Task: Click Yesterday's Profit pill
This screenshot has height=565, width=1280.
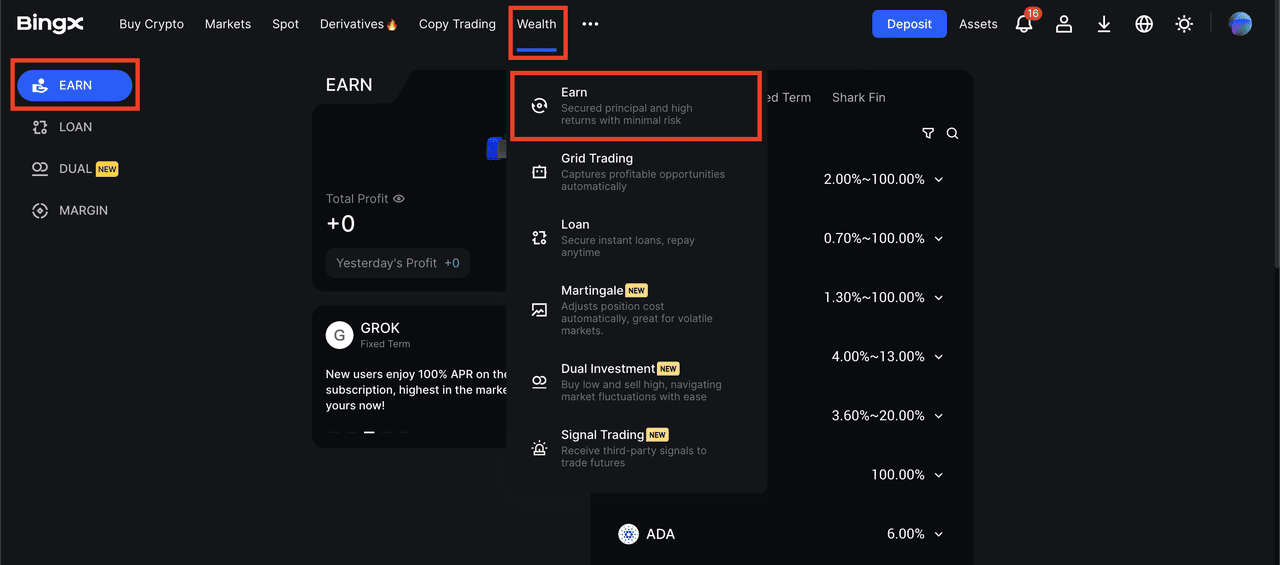Action: pos(398,263)
